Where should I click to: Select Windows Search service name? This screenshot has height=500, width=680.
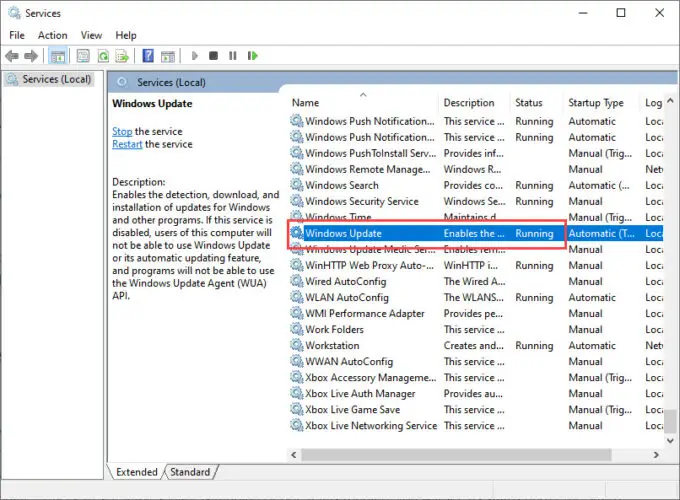(342, 185)
